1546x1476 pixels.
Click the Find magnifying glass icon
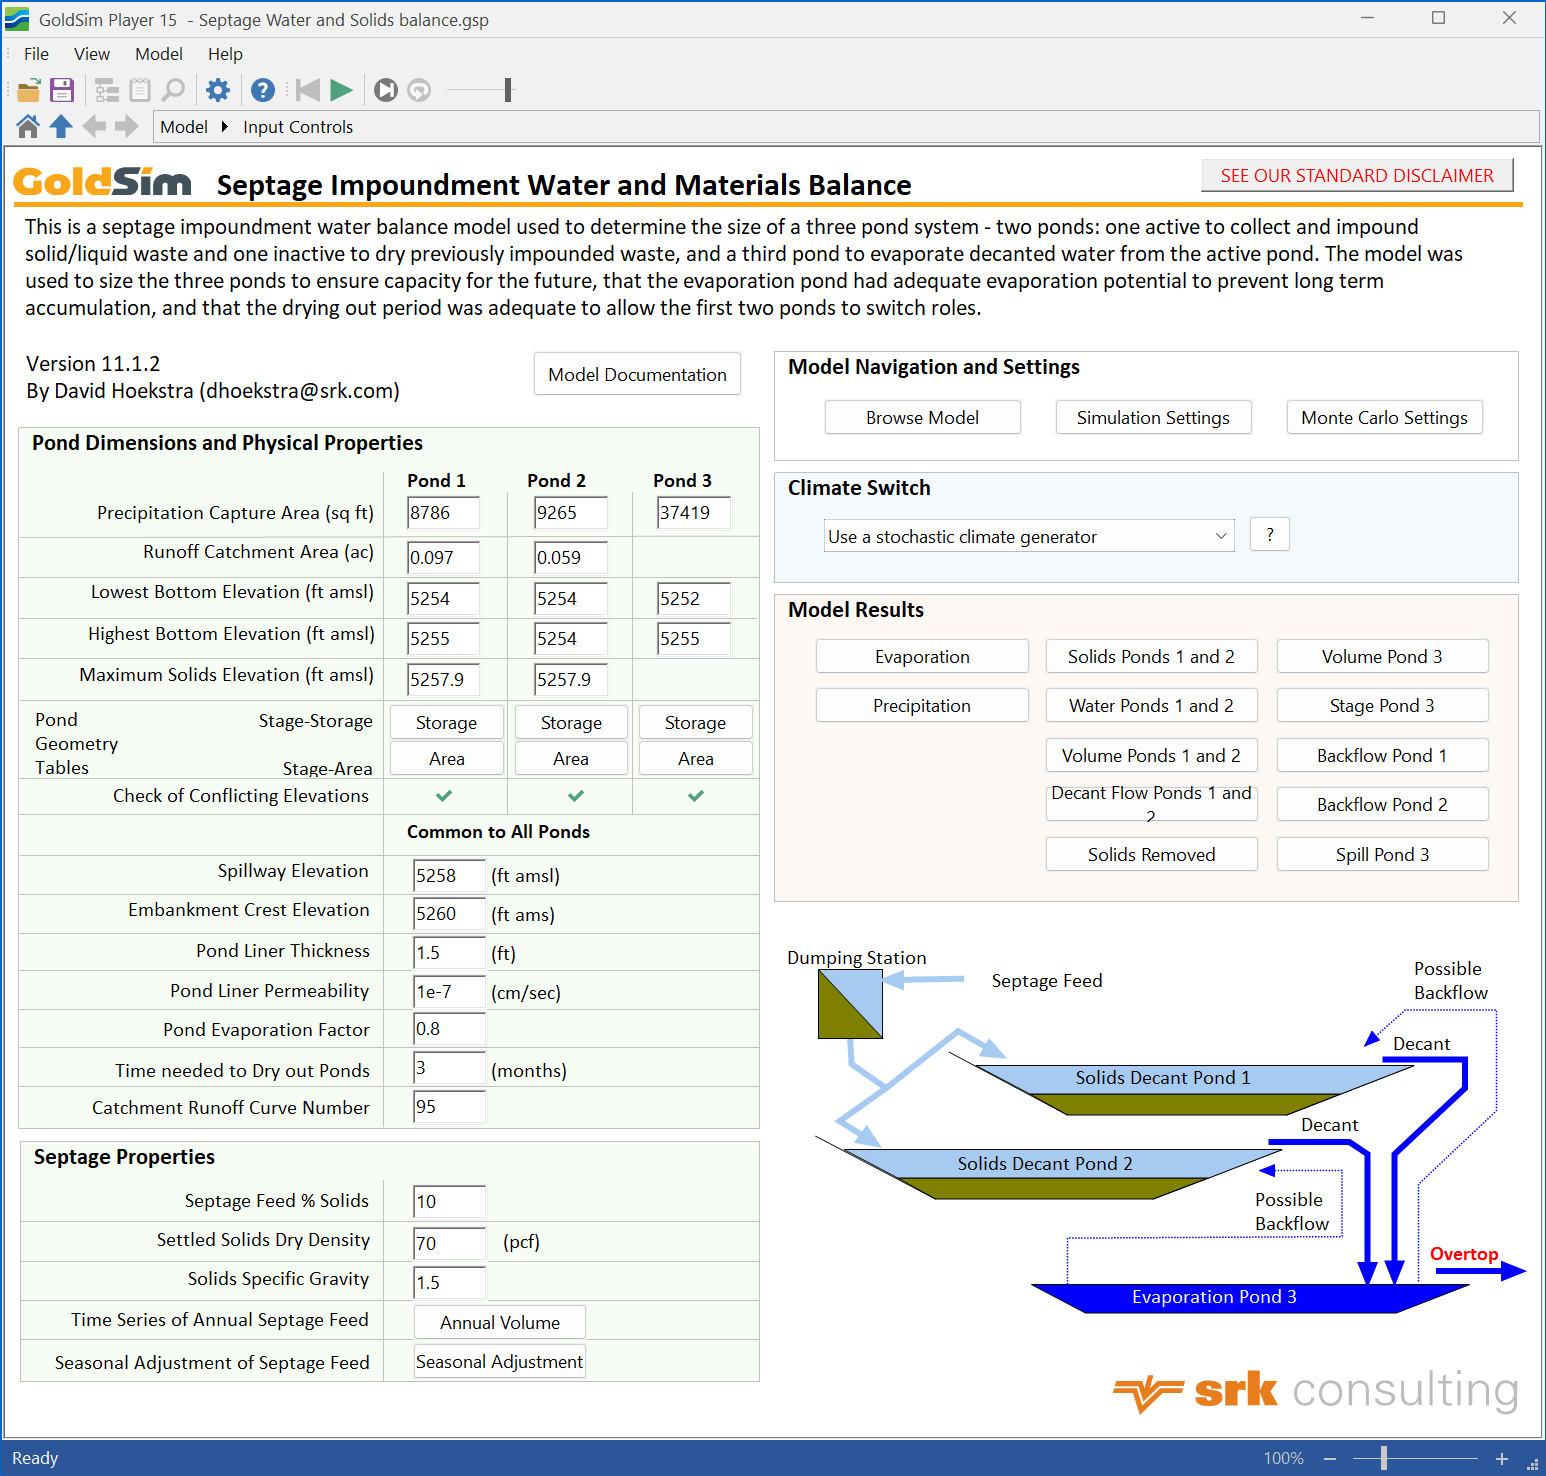174,90
